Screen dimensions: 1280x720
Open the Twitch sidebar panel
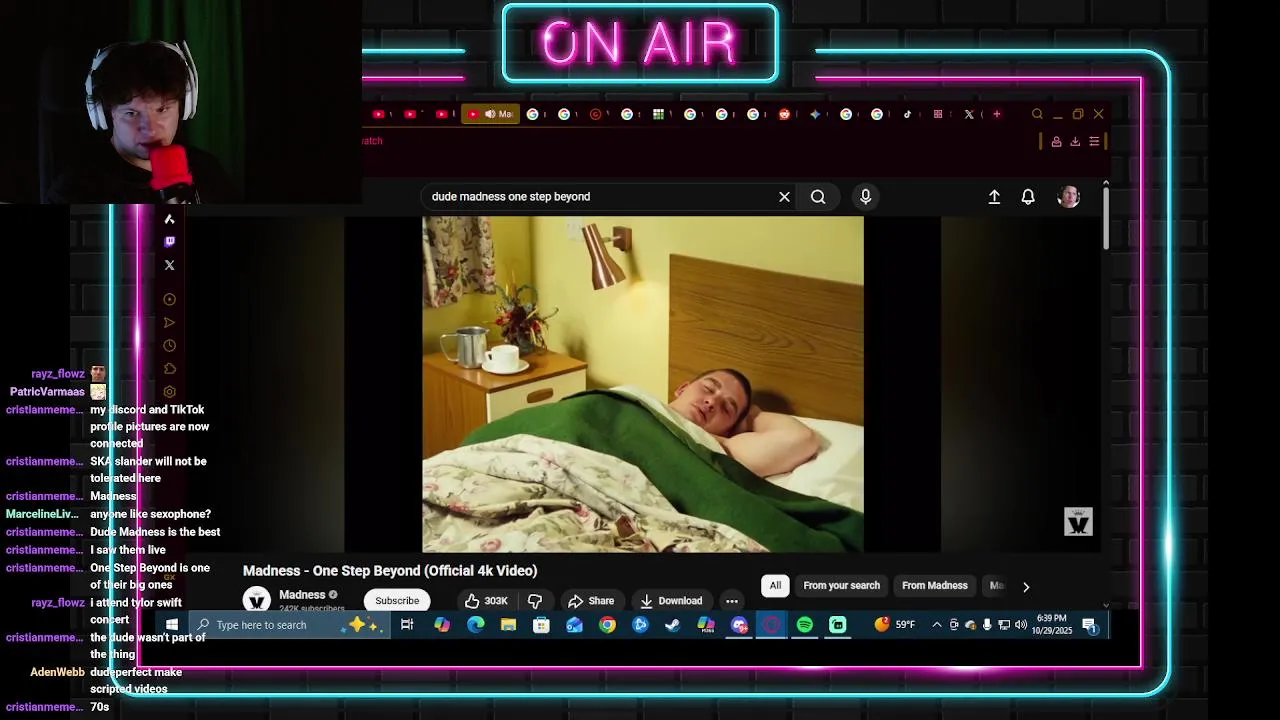169,242
